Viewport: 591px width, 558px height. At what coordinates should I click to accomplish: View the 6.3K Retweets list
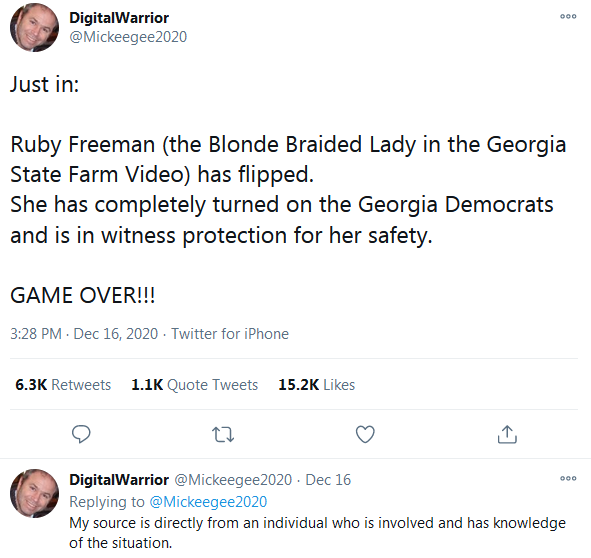63,385
